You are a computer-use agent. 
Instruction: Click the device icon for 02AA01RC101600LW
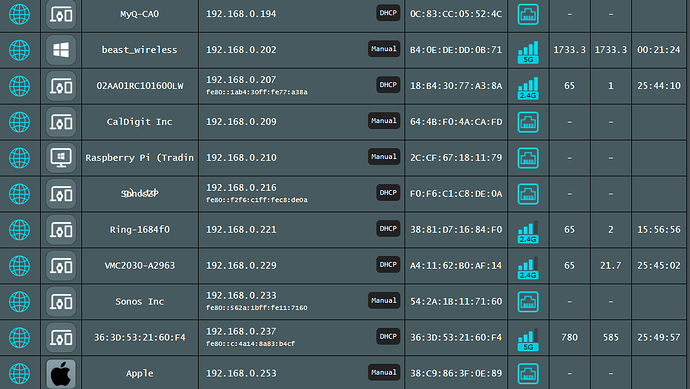pos(61,86)
